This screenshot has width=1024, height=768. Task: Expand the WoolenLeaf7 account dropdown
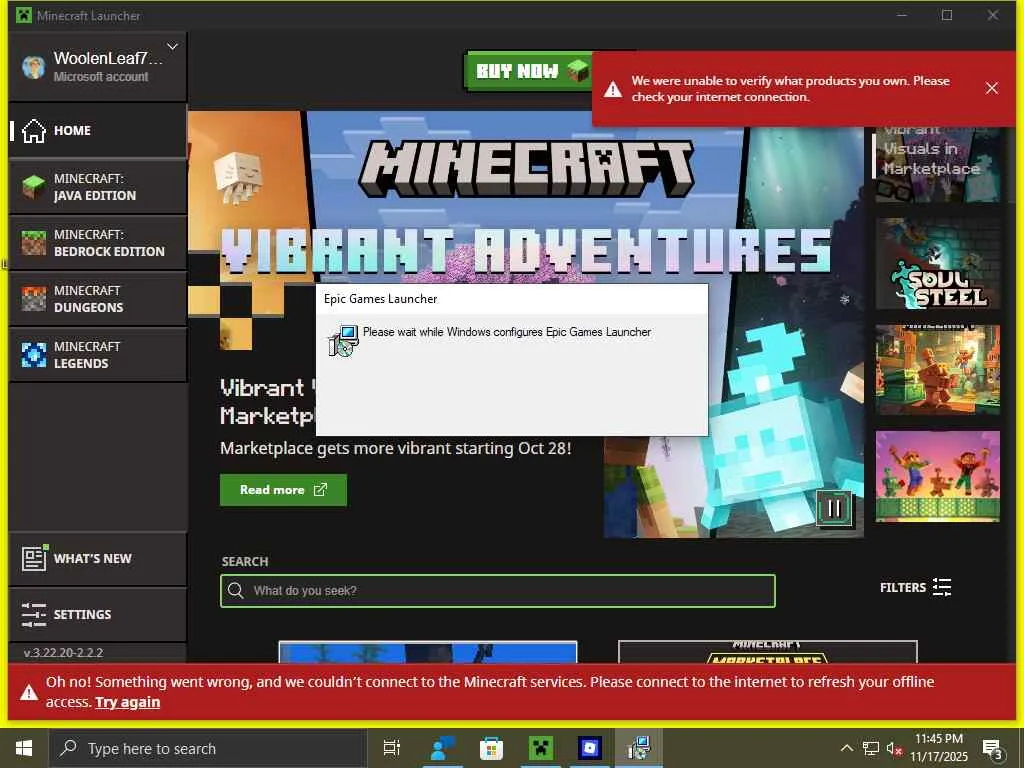[172, 47]
